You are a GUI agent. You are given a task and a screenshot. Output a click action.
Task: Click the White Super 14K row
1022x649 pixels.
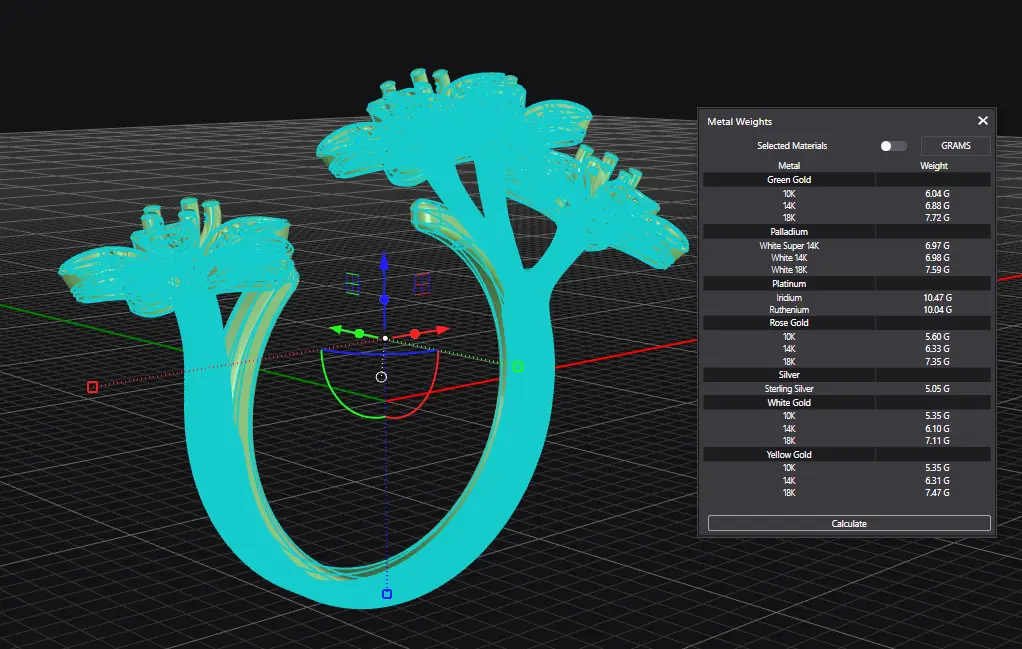847,246
